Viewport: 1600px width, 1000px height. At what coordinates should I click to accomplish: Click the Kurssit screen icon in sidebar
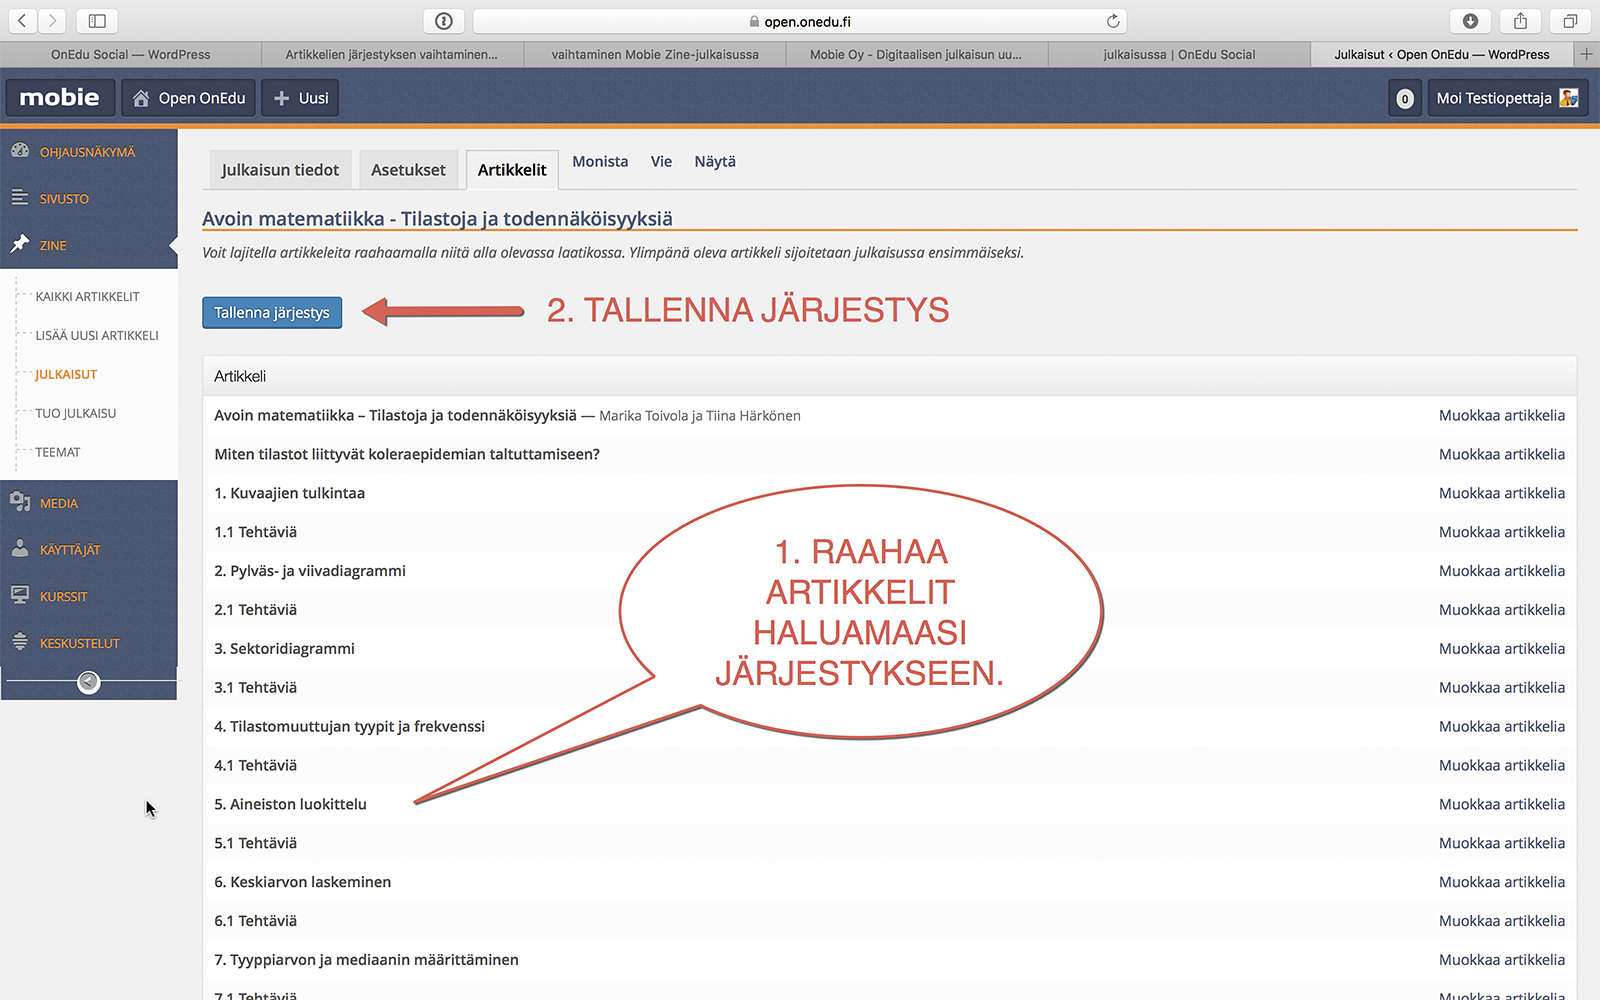(x=20, y=595)
